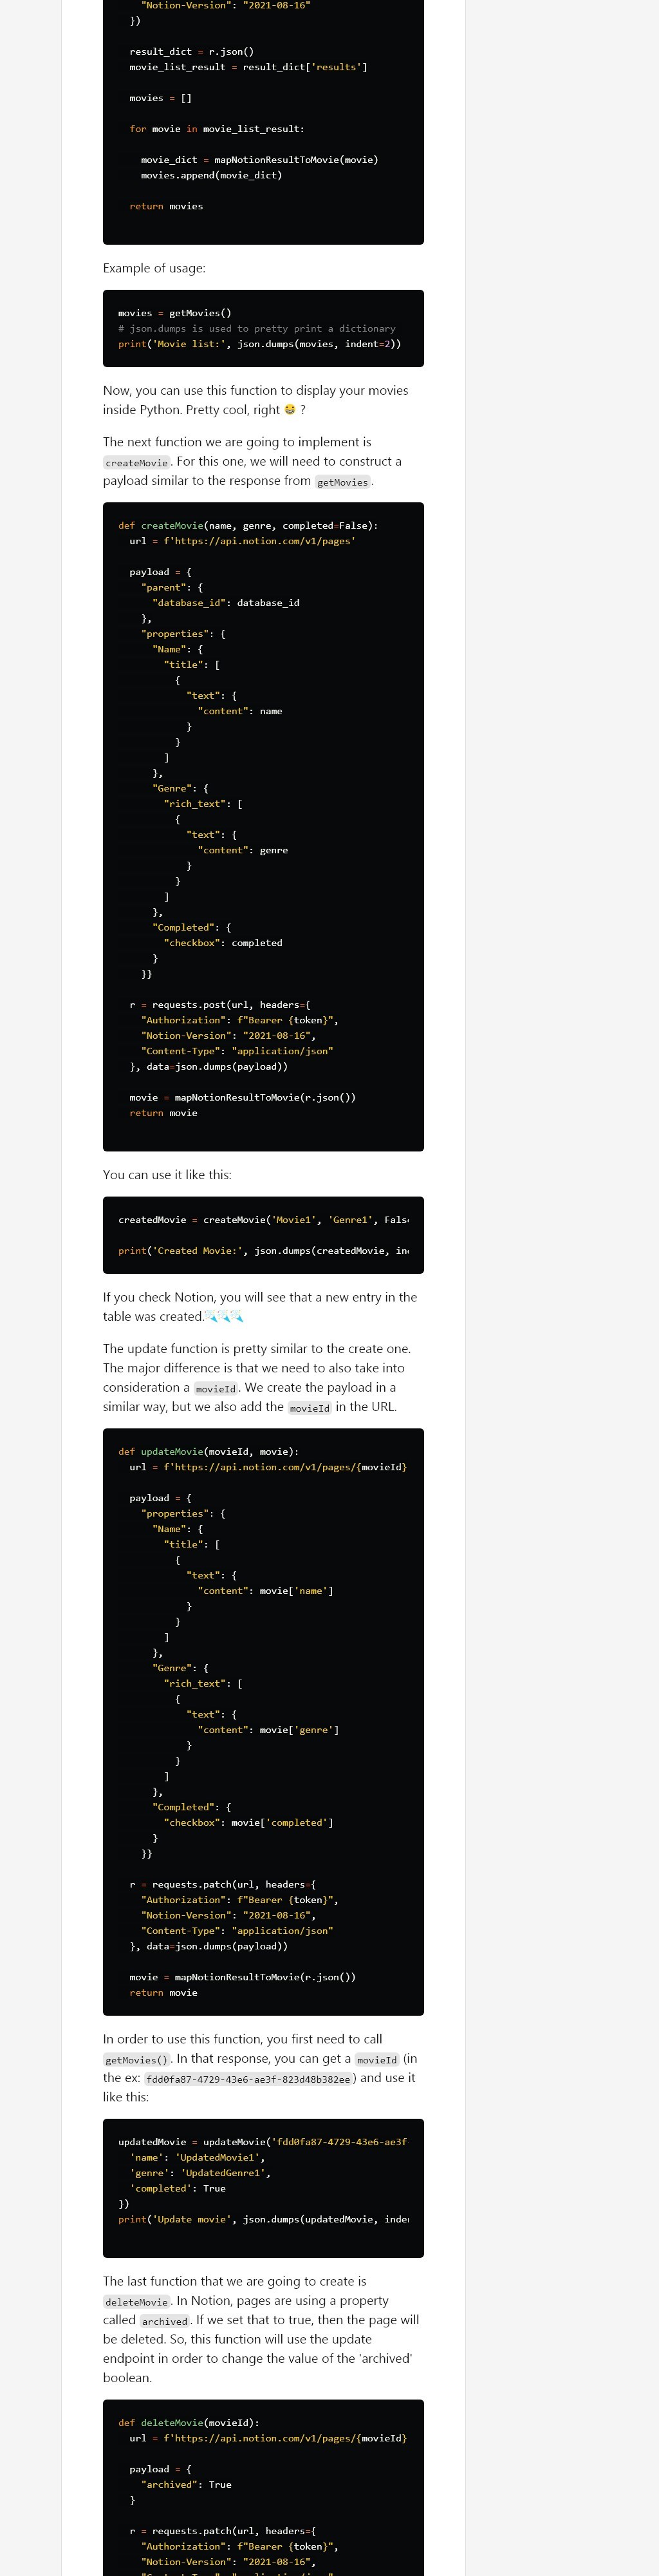Click the inline code "deleteMovie" in the text

(x=137, y=2301)
